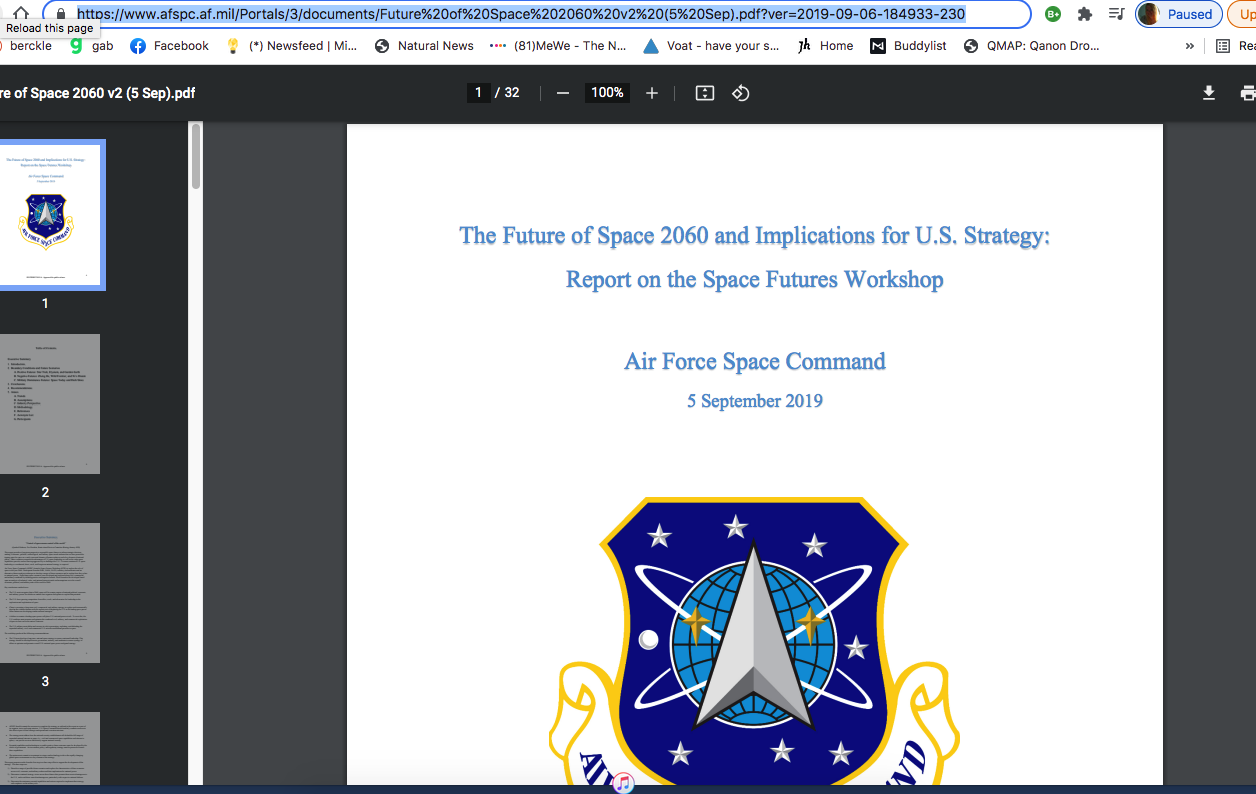The width and height of the screenshot is (1256, 794).
Task: Click the URL address bar
Action: (536, 14)
